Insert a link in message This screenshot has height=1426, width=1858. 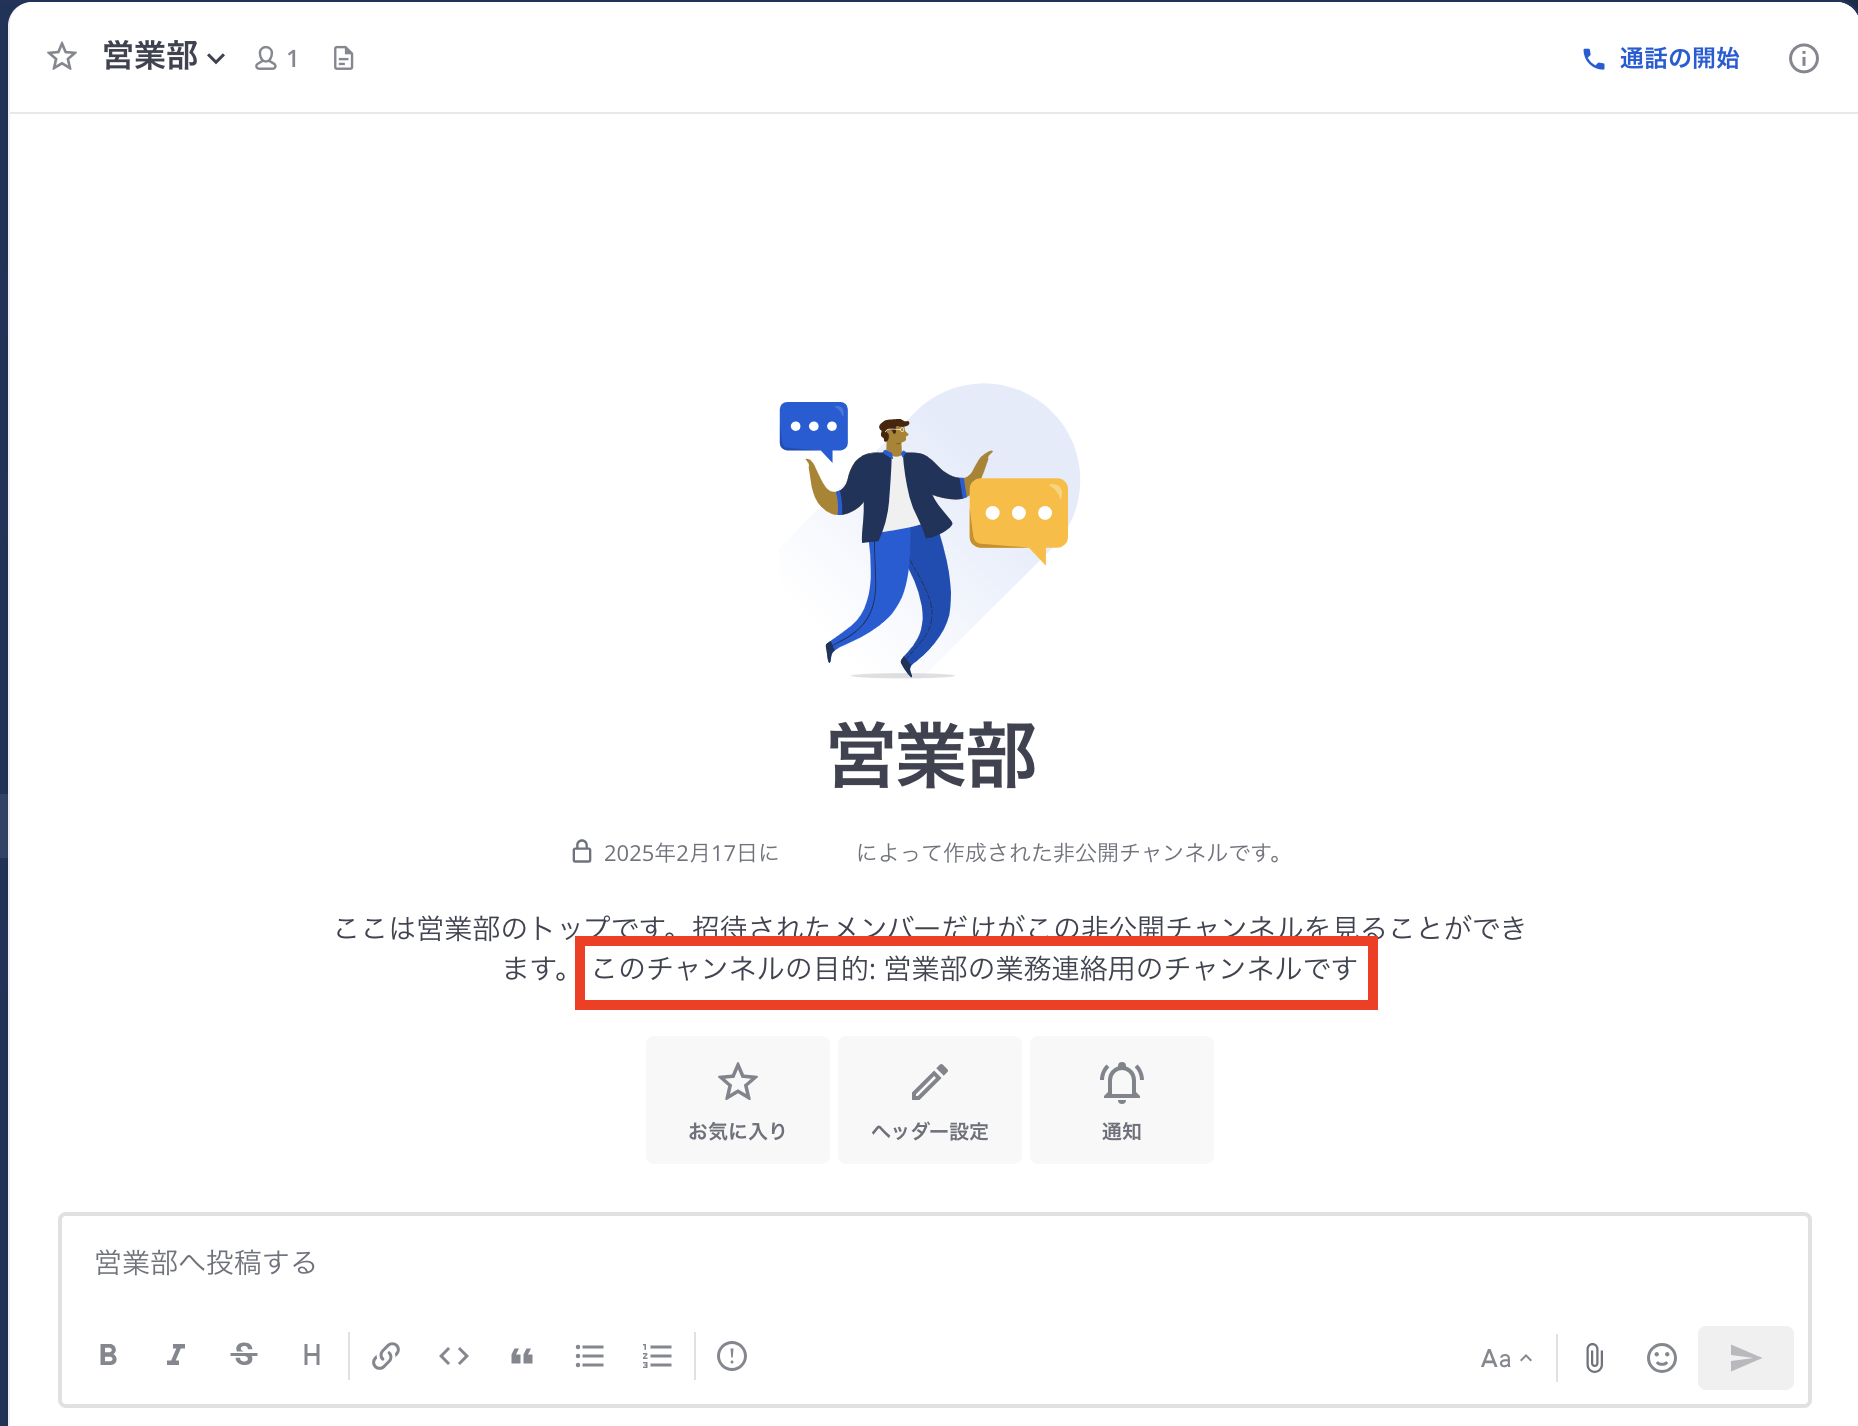pos(386,1355)
